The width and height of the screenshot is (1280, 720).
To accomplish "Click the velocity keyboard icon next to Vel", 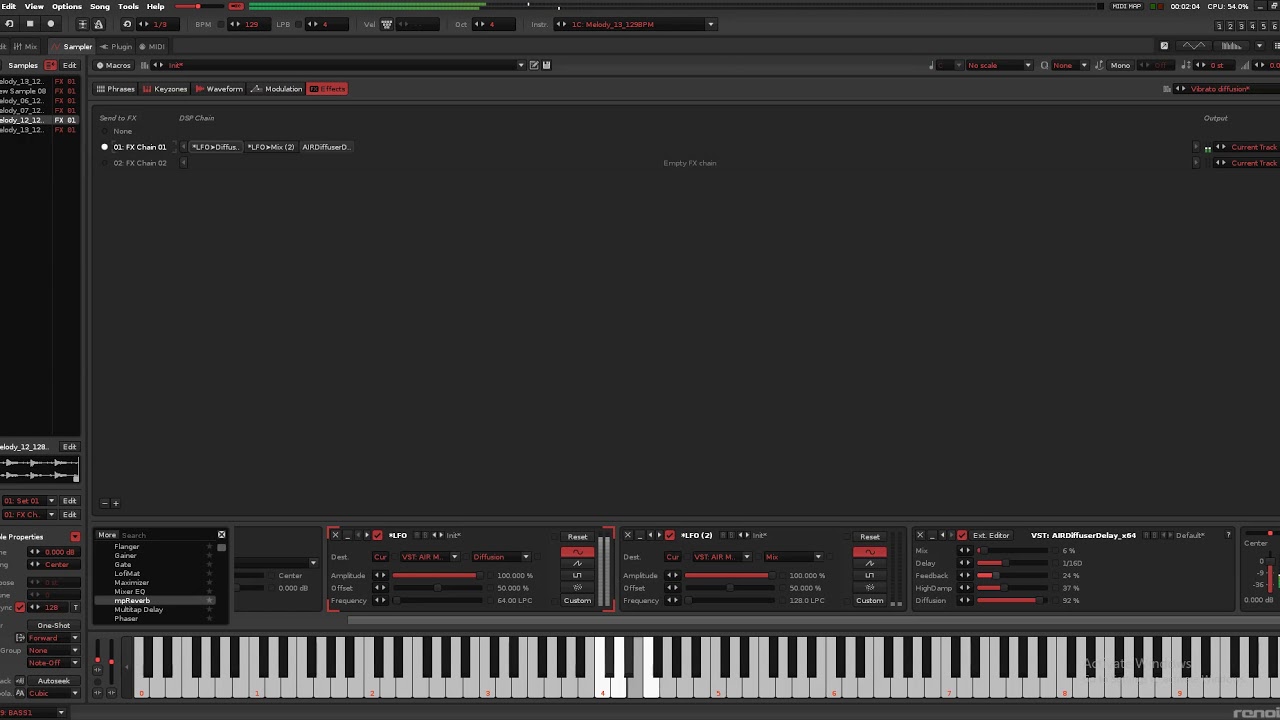I will pos(387,24).
